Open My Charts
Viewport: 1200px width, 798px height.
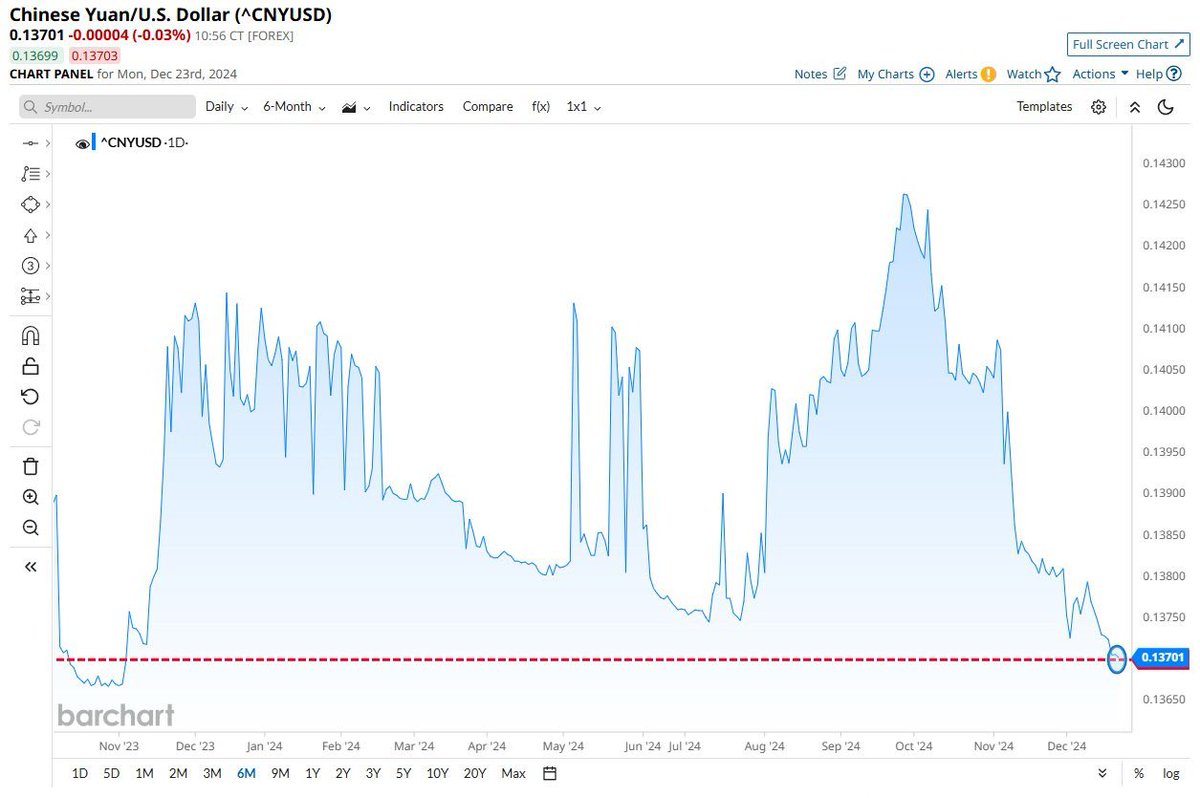pyautogui.click(x=896, y=74)
